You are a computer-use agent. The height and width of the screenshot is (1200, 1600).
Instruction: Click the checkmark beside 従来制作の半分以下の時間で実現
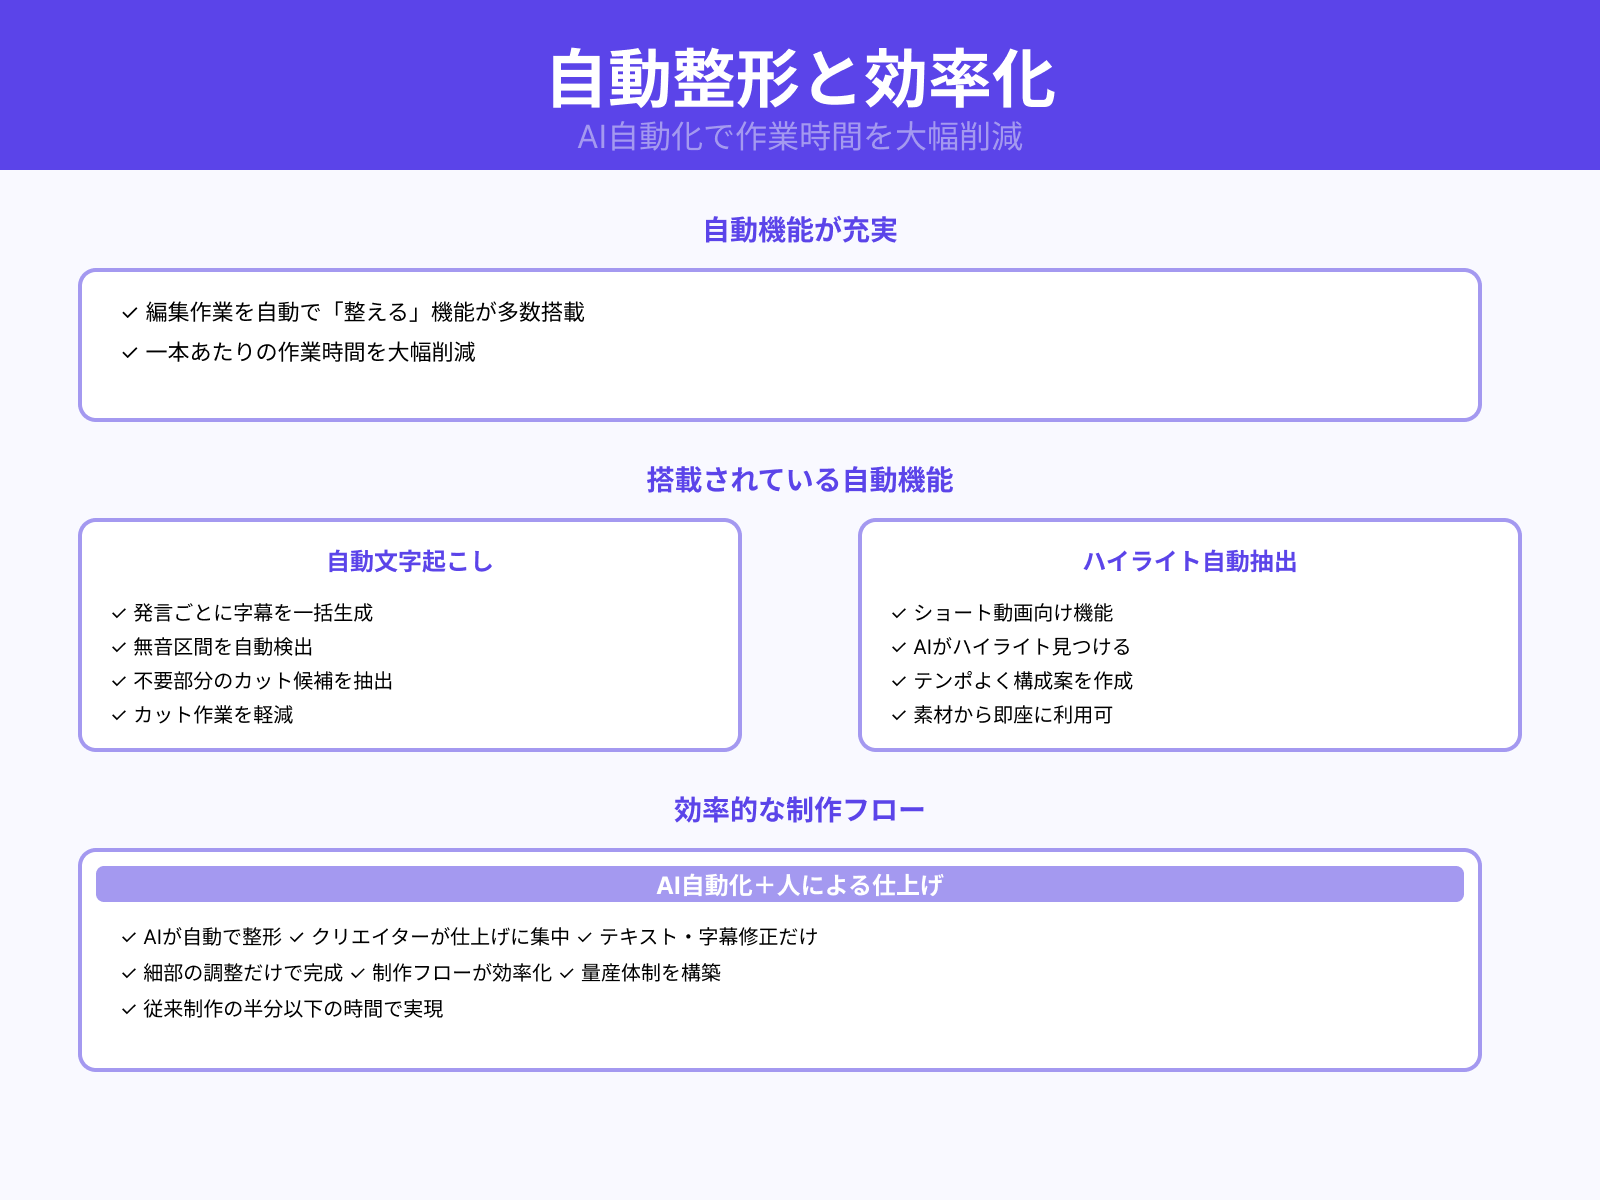[x=127, y=1010]
